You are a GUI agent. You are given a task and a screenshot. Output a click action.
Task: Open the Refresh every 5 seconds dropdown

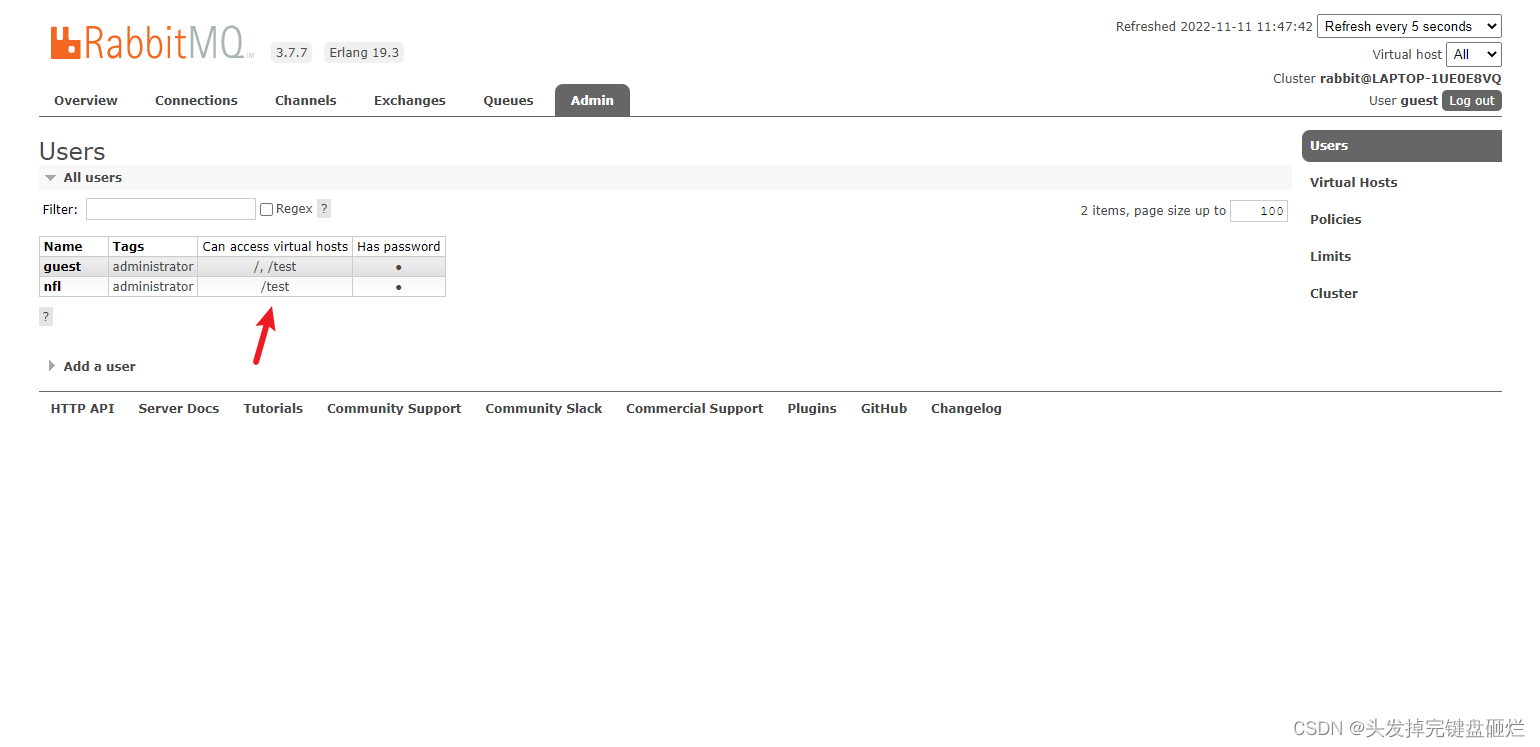(1409, 27)
